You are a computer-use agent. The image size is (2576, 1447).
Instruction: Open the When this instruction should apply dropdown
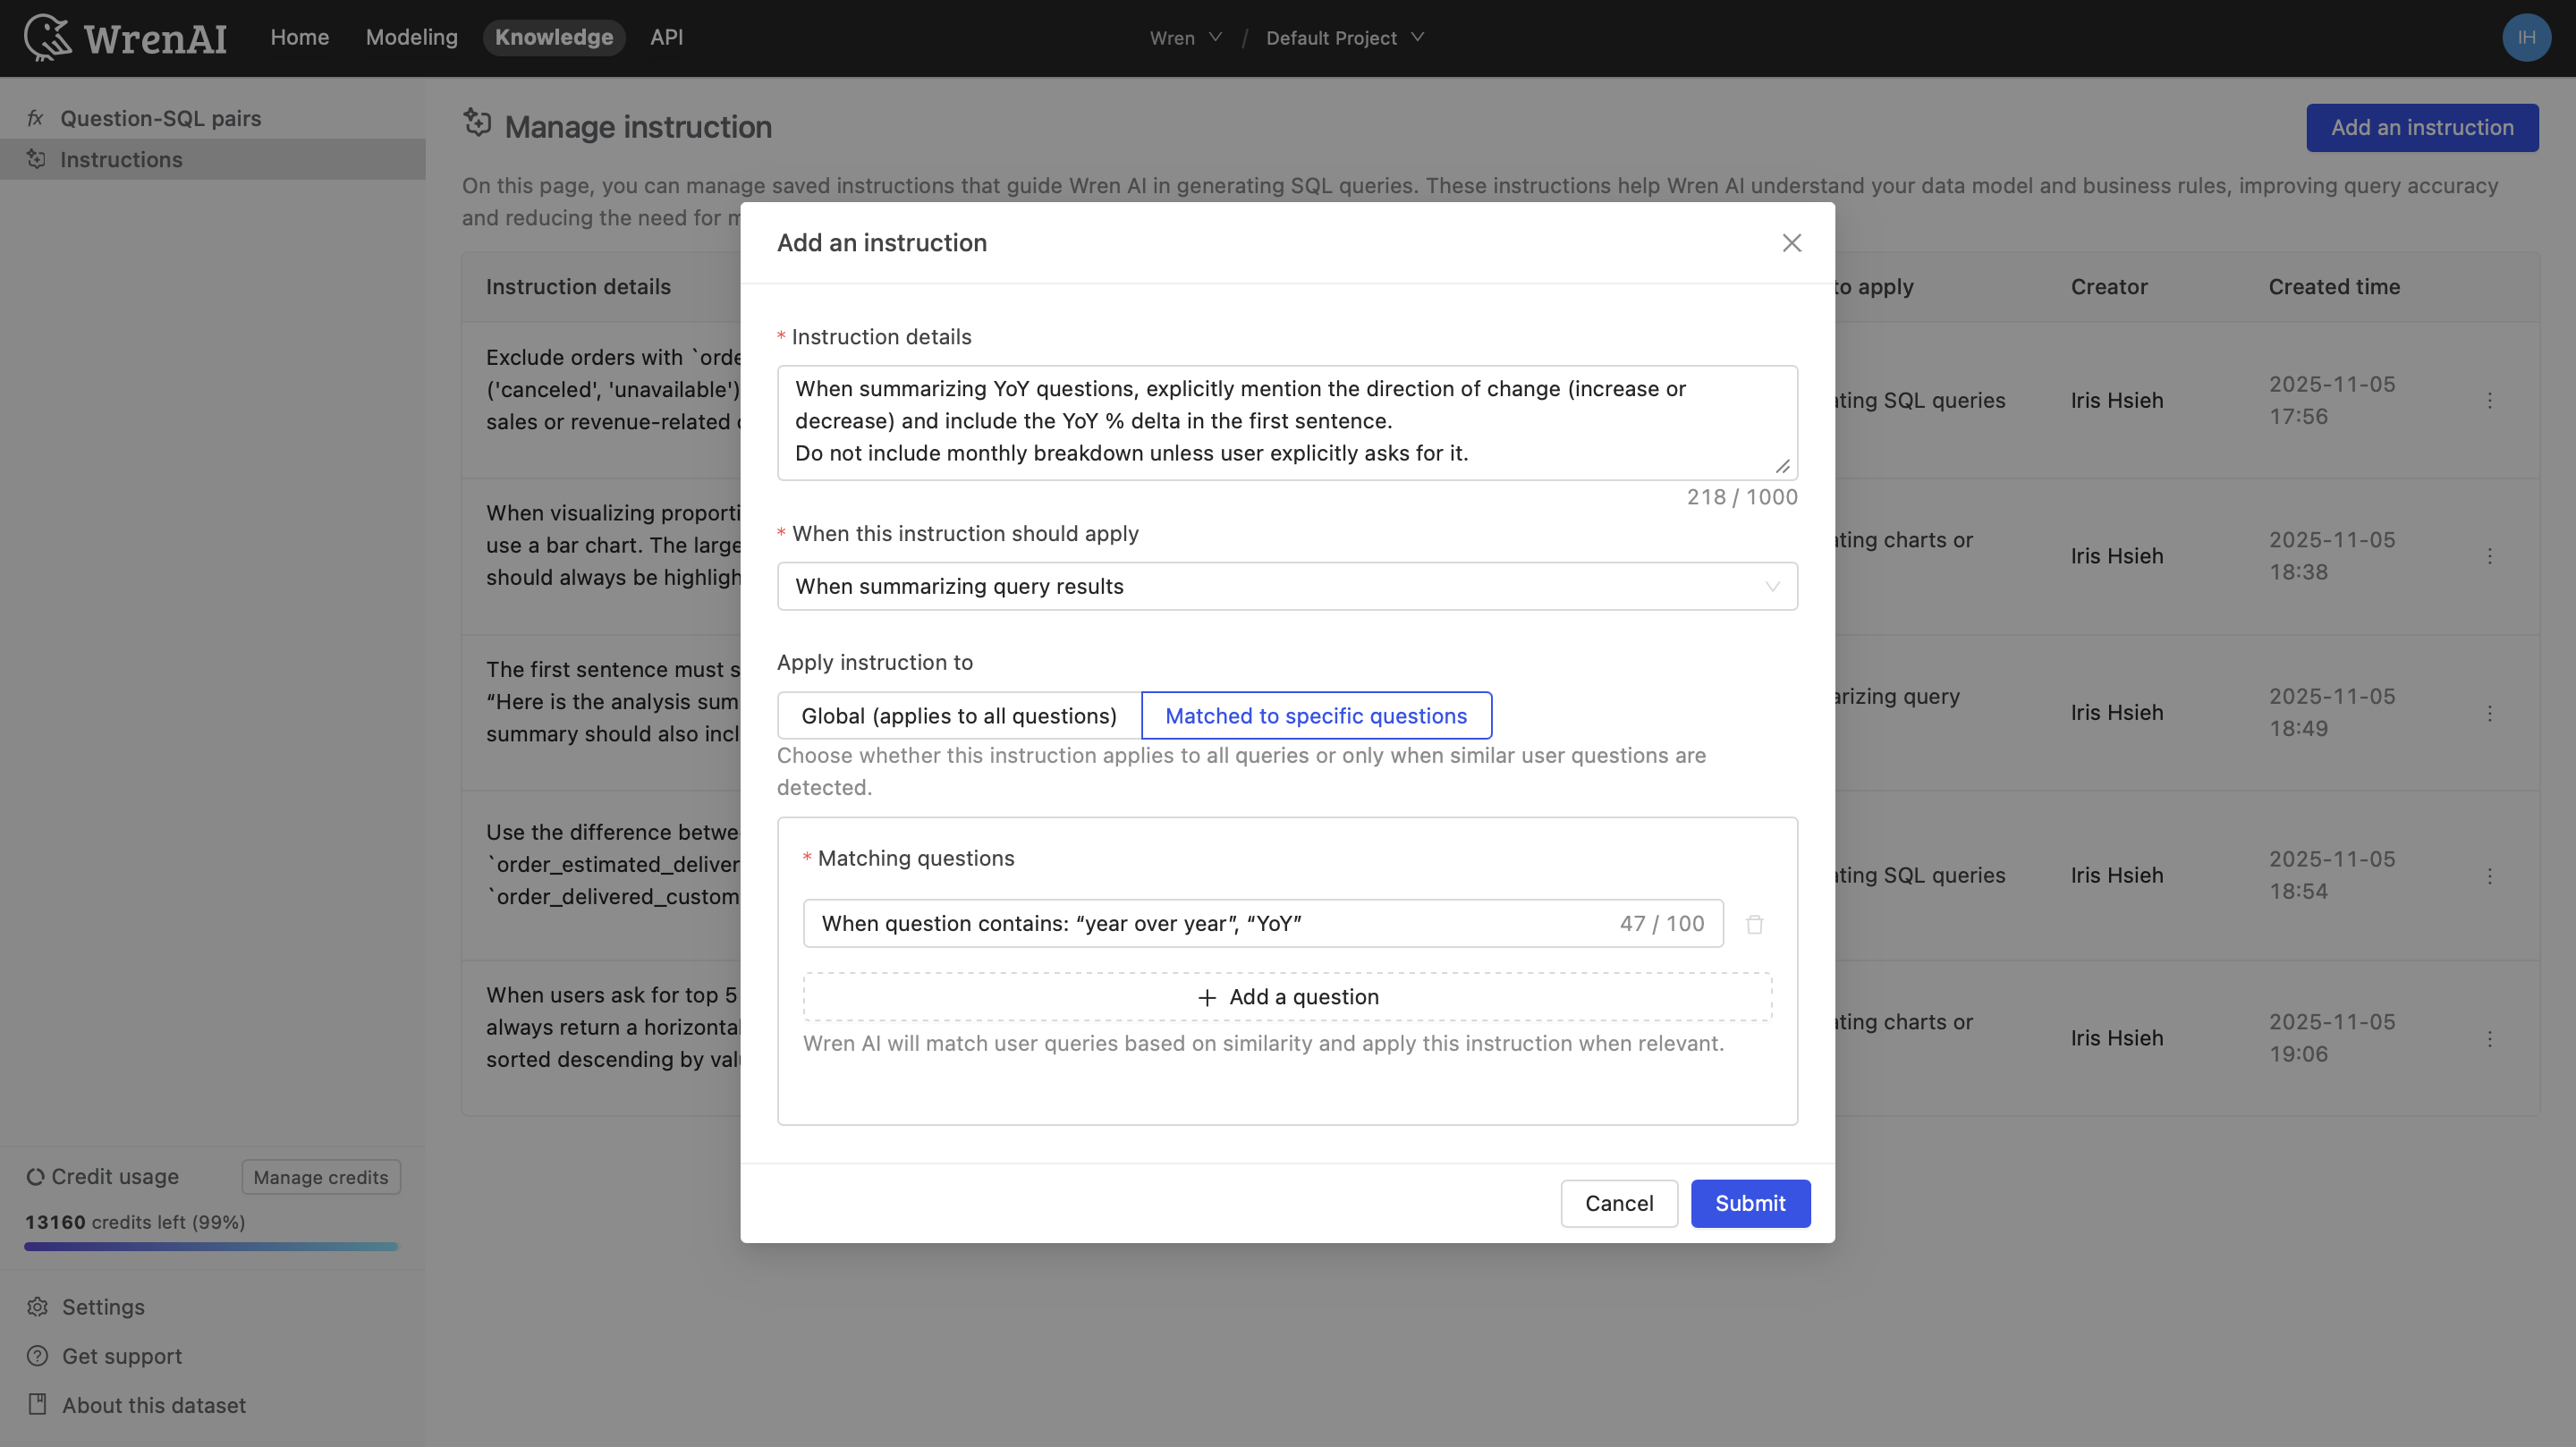[1287, 586]
